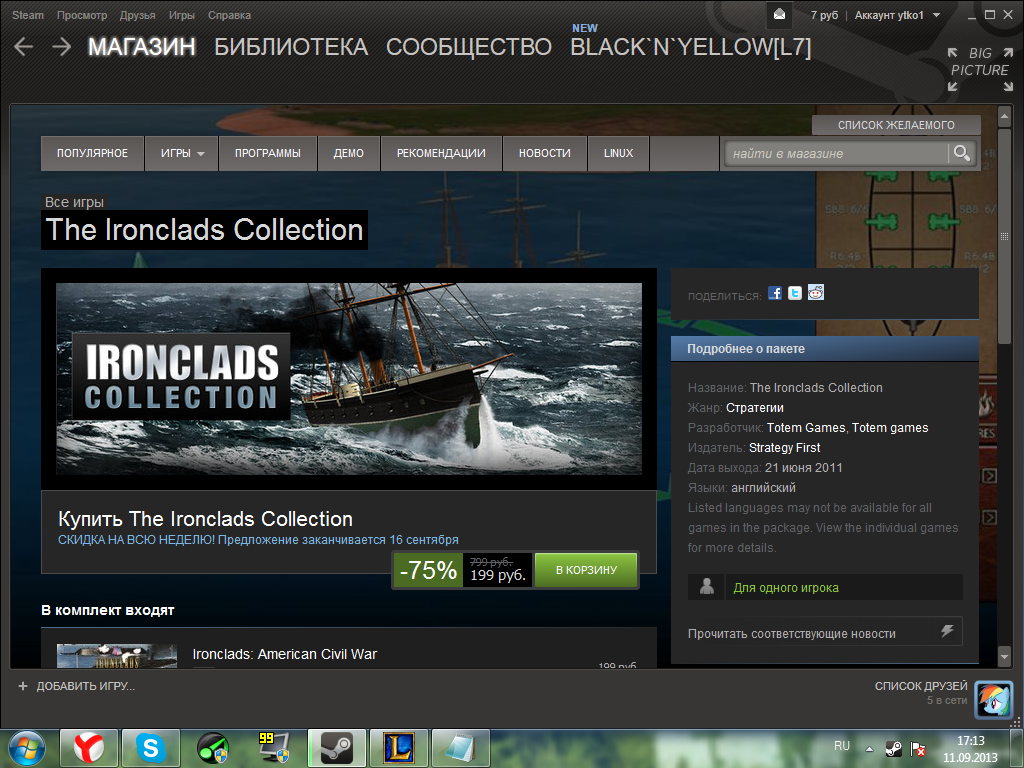Click the 7 руб wallet balance
Image resolution: width=1024 pixels, height=768 pixels.
pos(824,15)
